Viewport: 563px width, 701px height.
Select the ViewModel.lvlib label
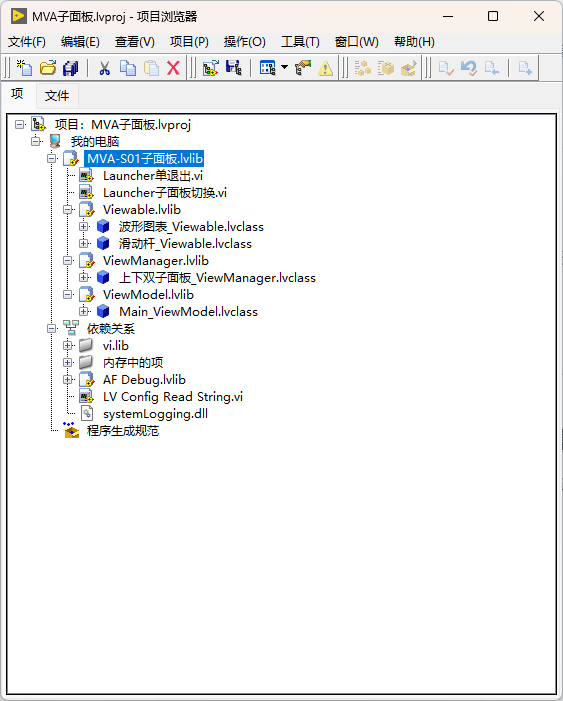pos(148,295)
